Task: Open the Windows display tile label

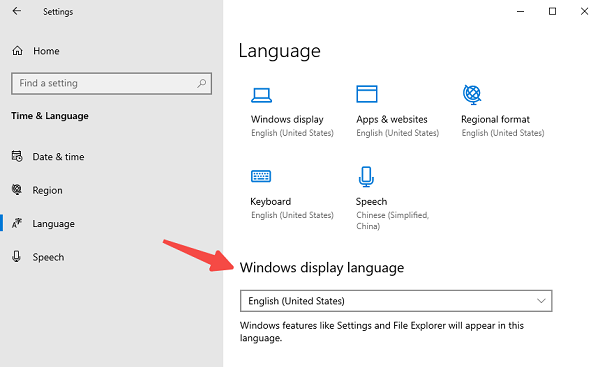Action: pyautogui.click(x=287, y=119)
